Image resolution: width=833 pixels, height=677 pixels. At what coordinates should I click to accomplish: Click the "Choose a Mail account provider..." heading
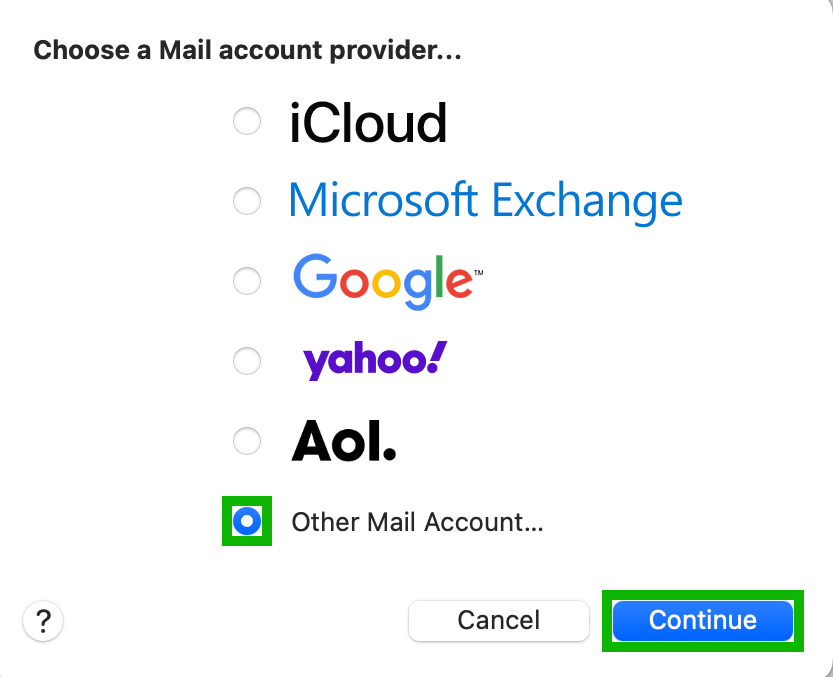(247, 50)
